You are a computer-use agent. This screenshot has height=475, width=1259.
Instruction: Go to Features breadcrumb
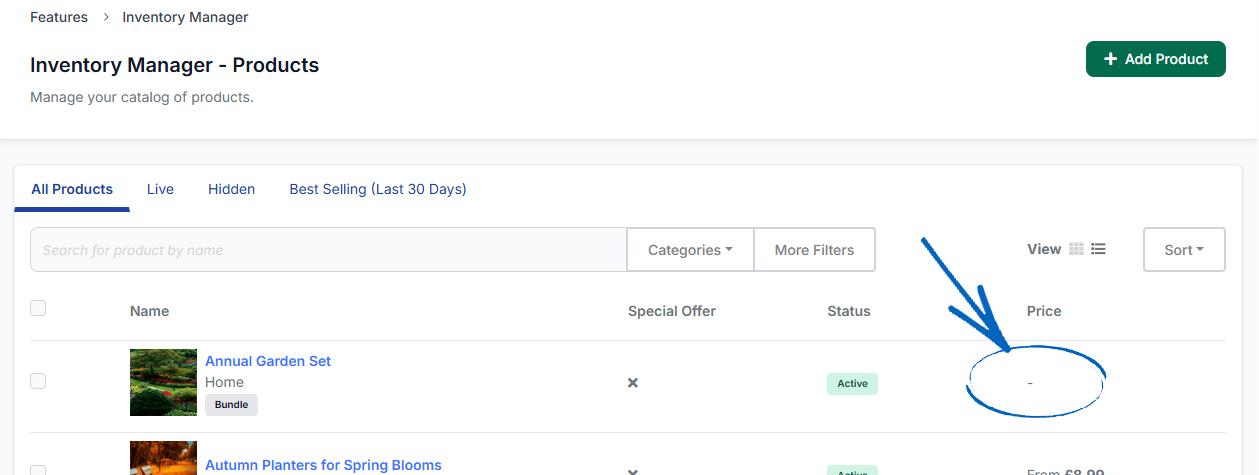click(59, 17)
